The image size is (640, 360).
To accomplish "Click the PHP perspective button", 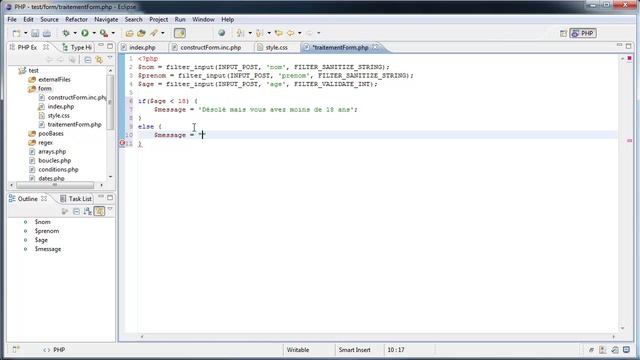I will (x=583, y=33).
